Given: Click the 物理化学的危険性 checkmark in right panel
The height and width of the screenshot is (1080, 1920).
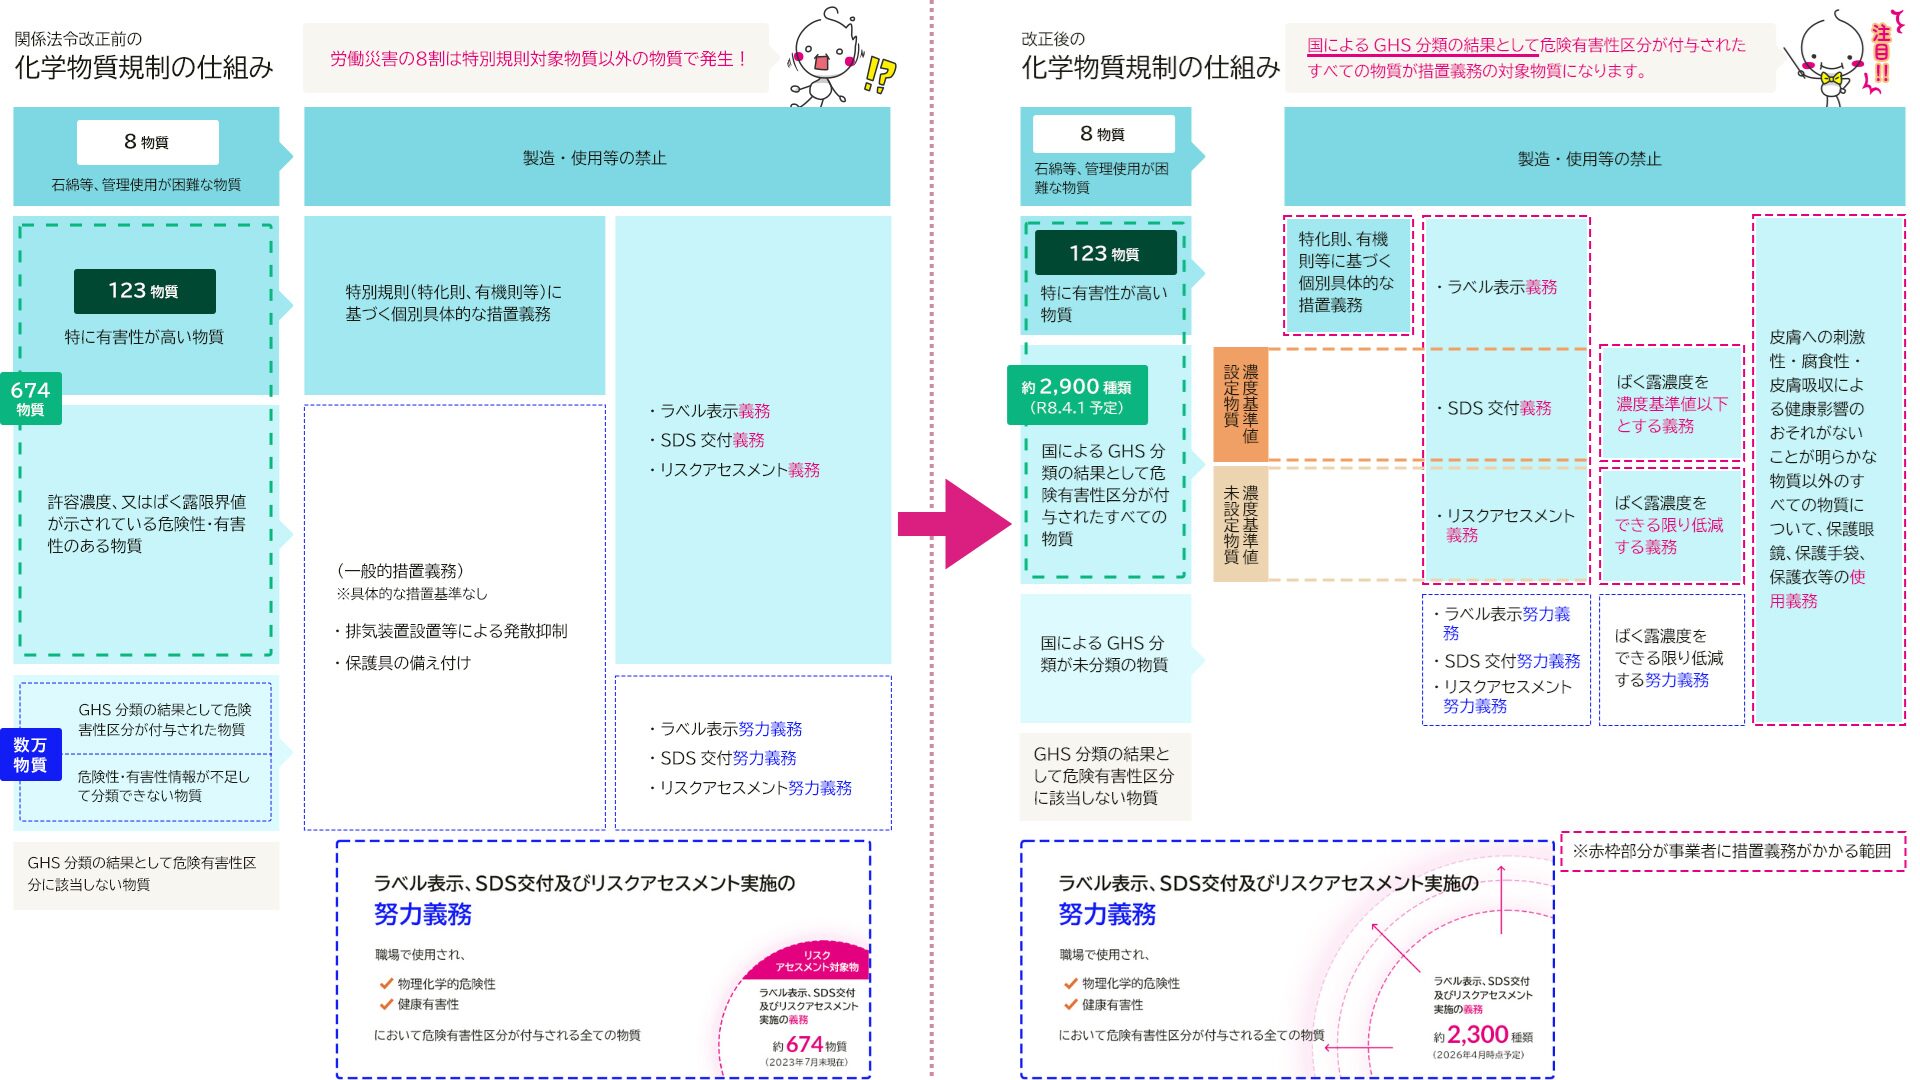Looking at the screenshot, I should (1071, 984).
